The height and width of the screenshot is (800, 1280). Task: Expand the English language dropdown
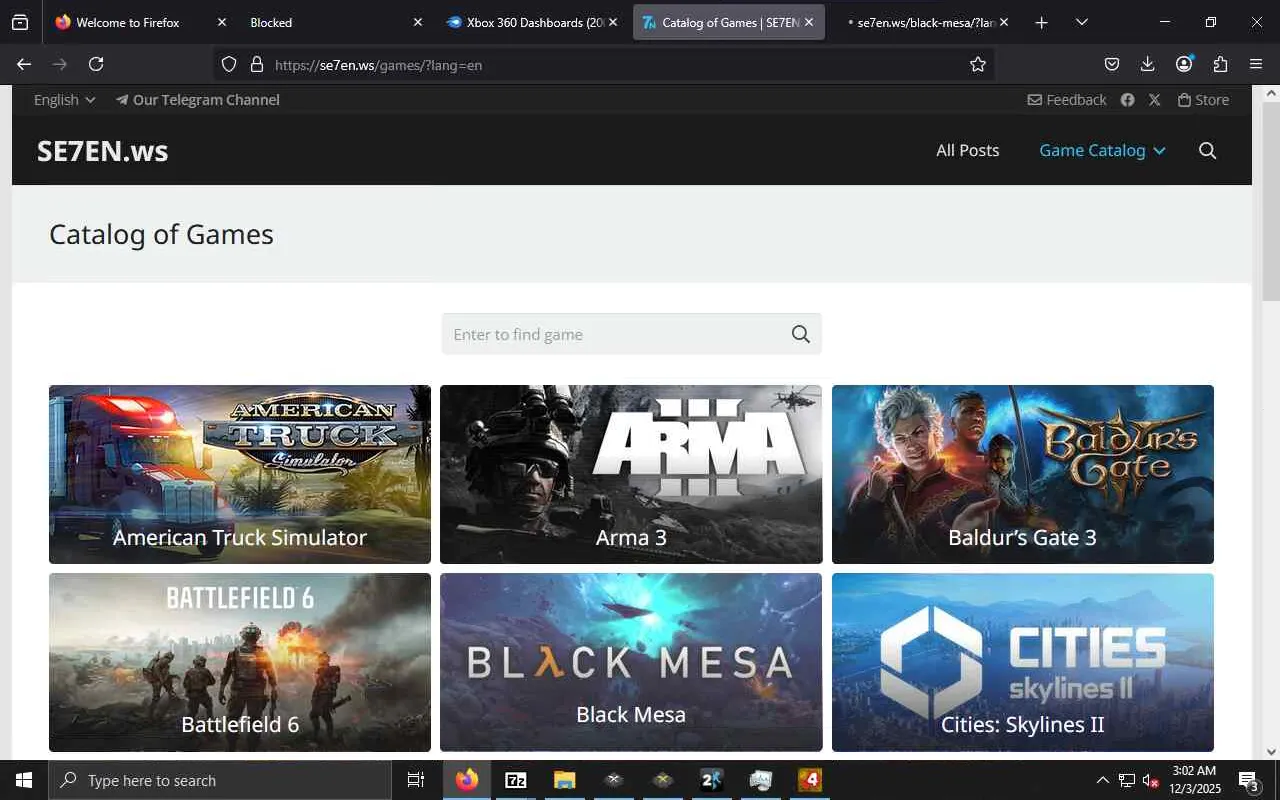click(64, 100)
